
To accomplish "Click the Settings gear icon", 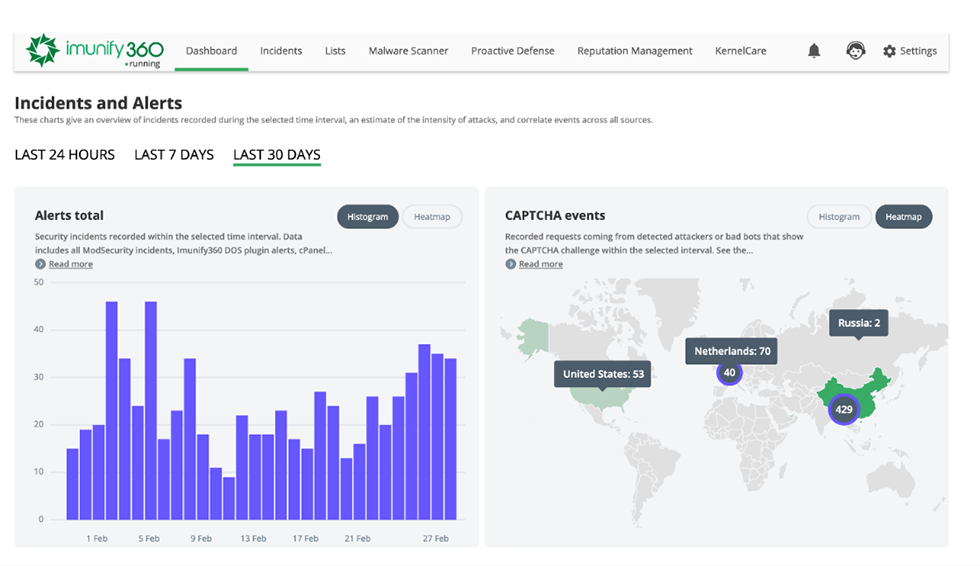I will pyautogui.click(x=889, y=51).
